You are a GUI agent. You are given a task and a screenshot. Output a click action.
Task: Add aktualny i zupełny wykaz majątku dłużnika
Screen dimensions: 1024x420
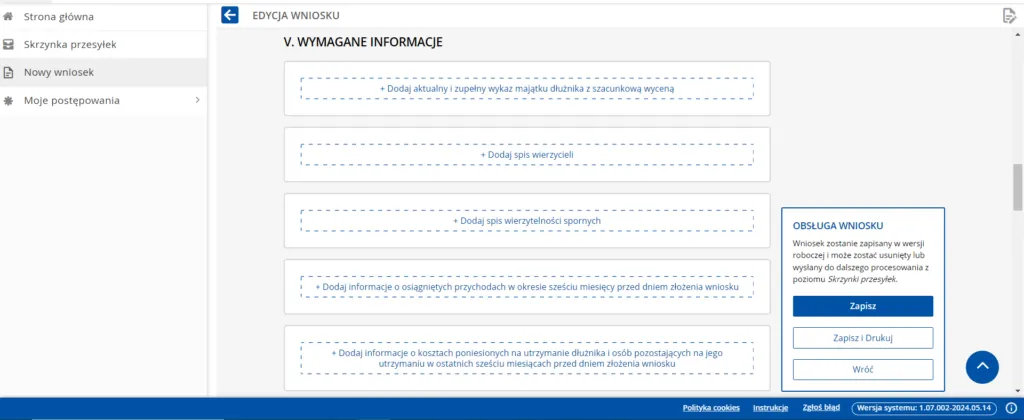coord(527,88)
